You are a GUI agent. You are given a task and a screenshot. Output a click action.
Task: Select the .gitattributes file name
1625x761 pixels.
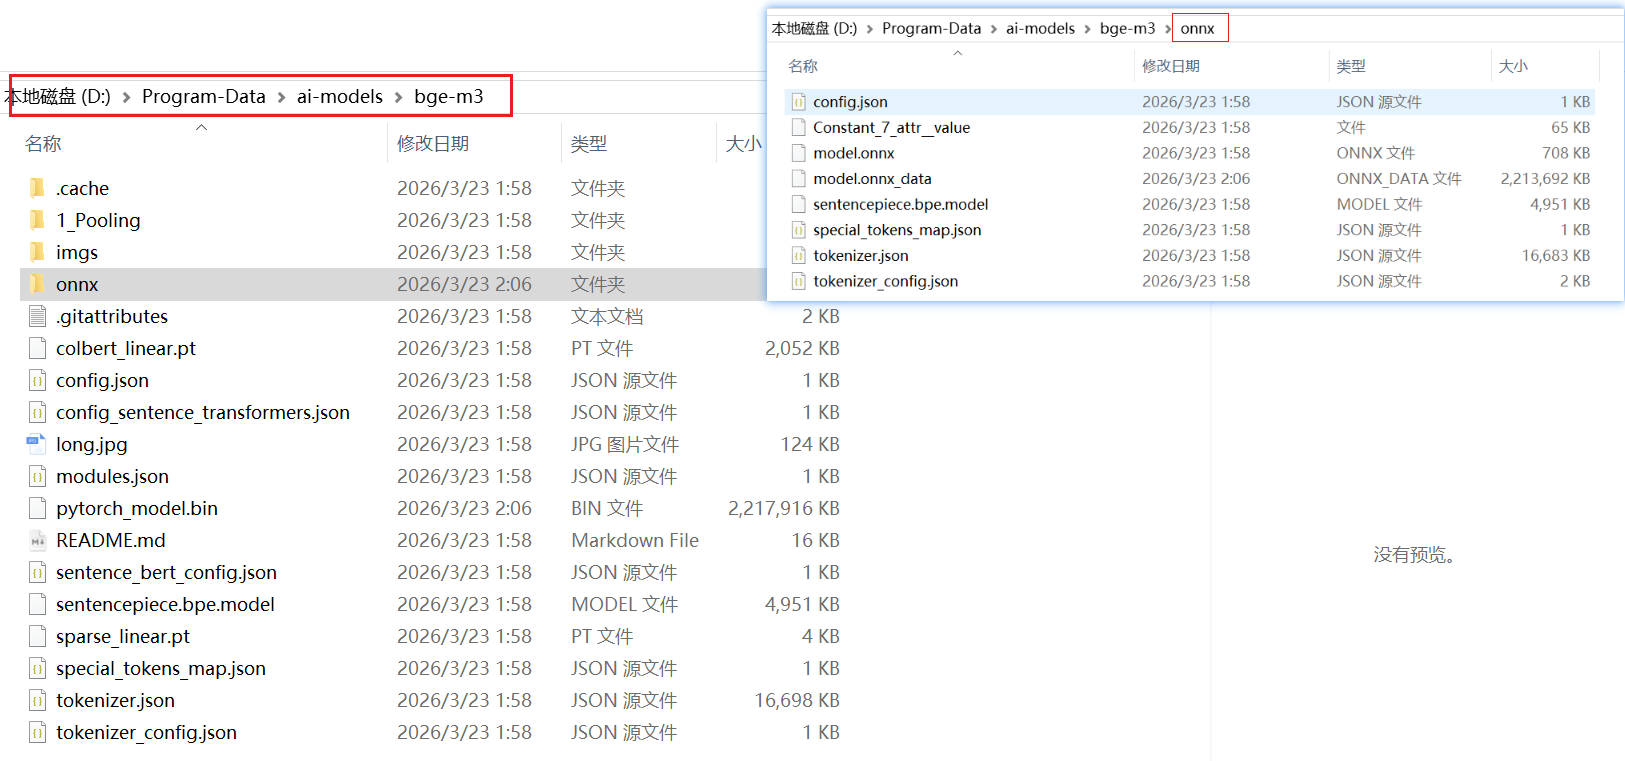(112, 316)
